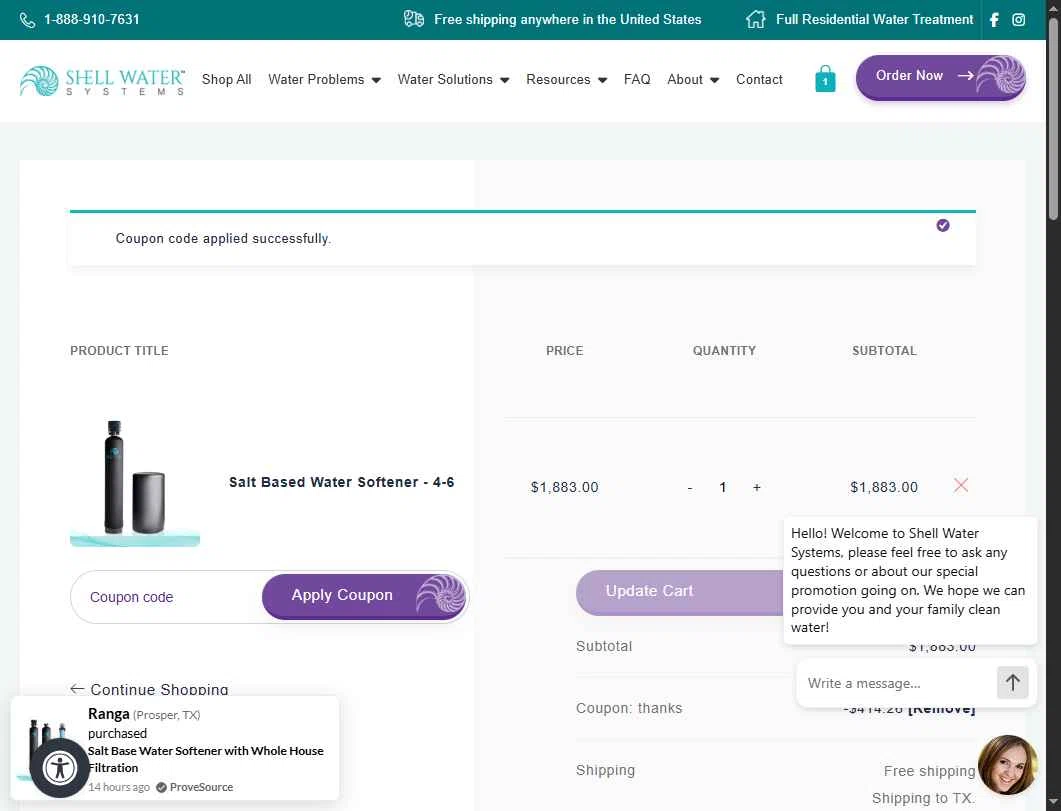Click the Coupon code applied successfully message
This screenshot has width=1061, height=811.
click(223, 239)
